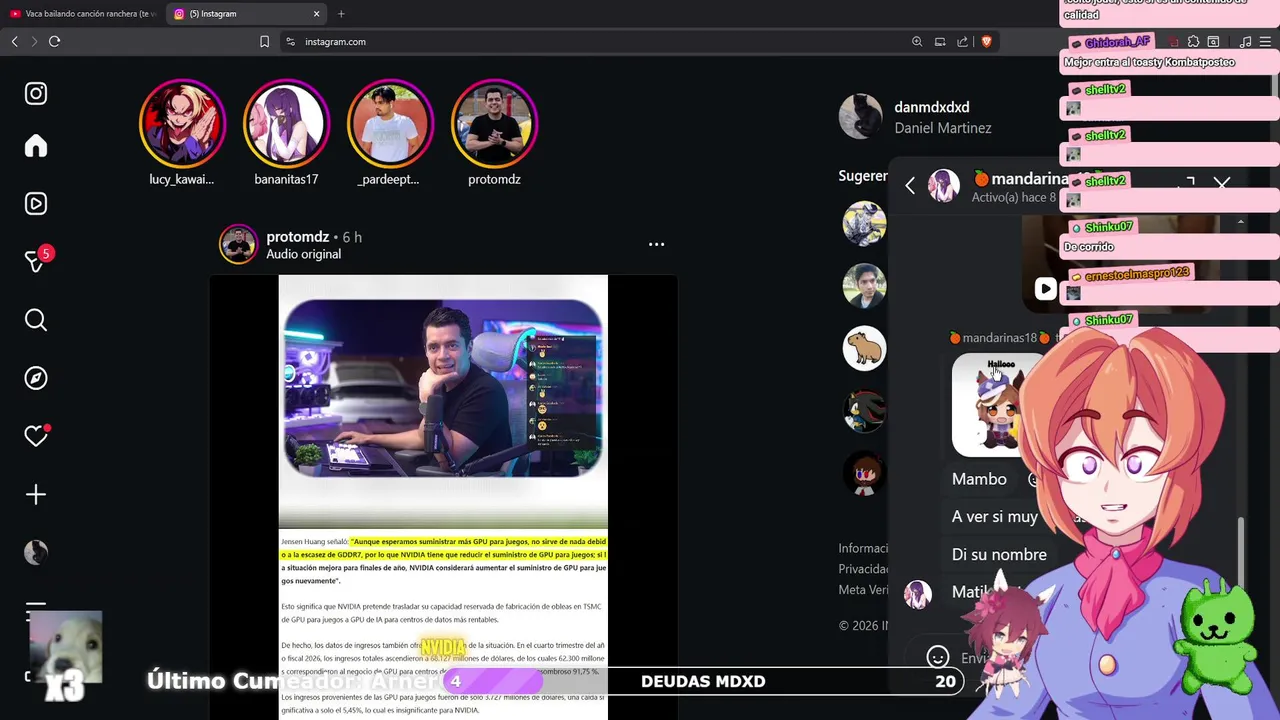Click danmdxdxd profile picture
Screen dimensions: 1280x720
(860, 117)
